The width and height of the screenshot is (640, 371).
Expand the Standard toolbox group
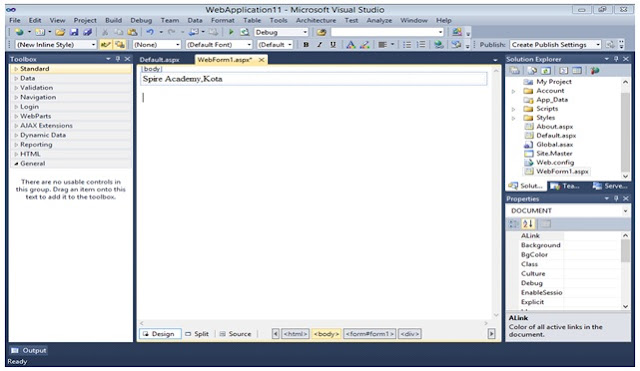[x=16, y=69]
